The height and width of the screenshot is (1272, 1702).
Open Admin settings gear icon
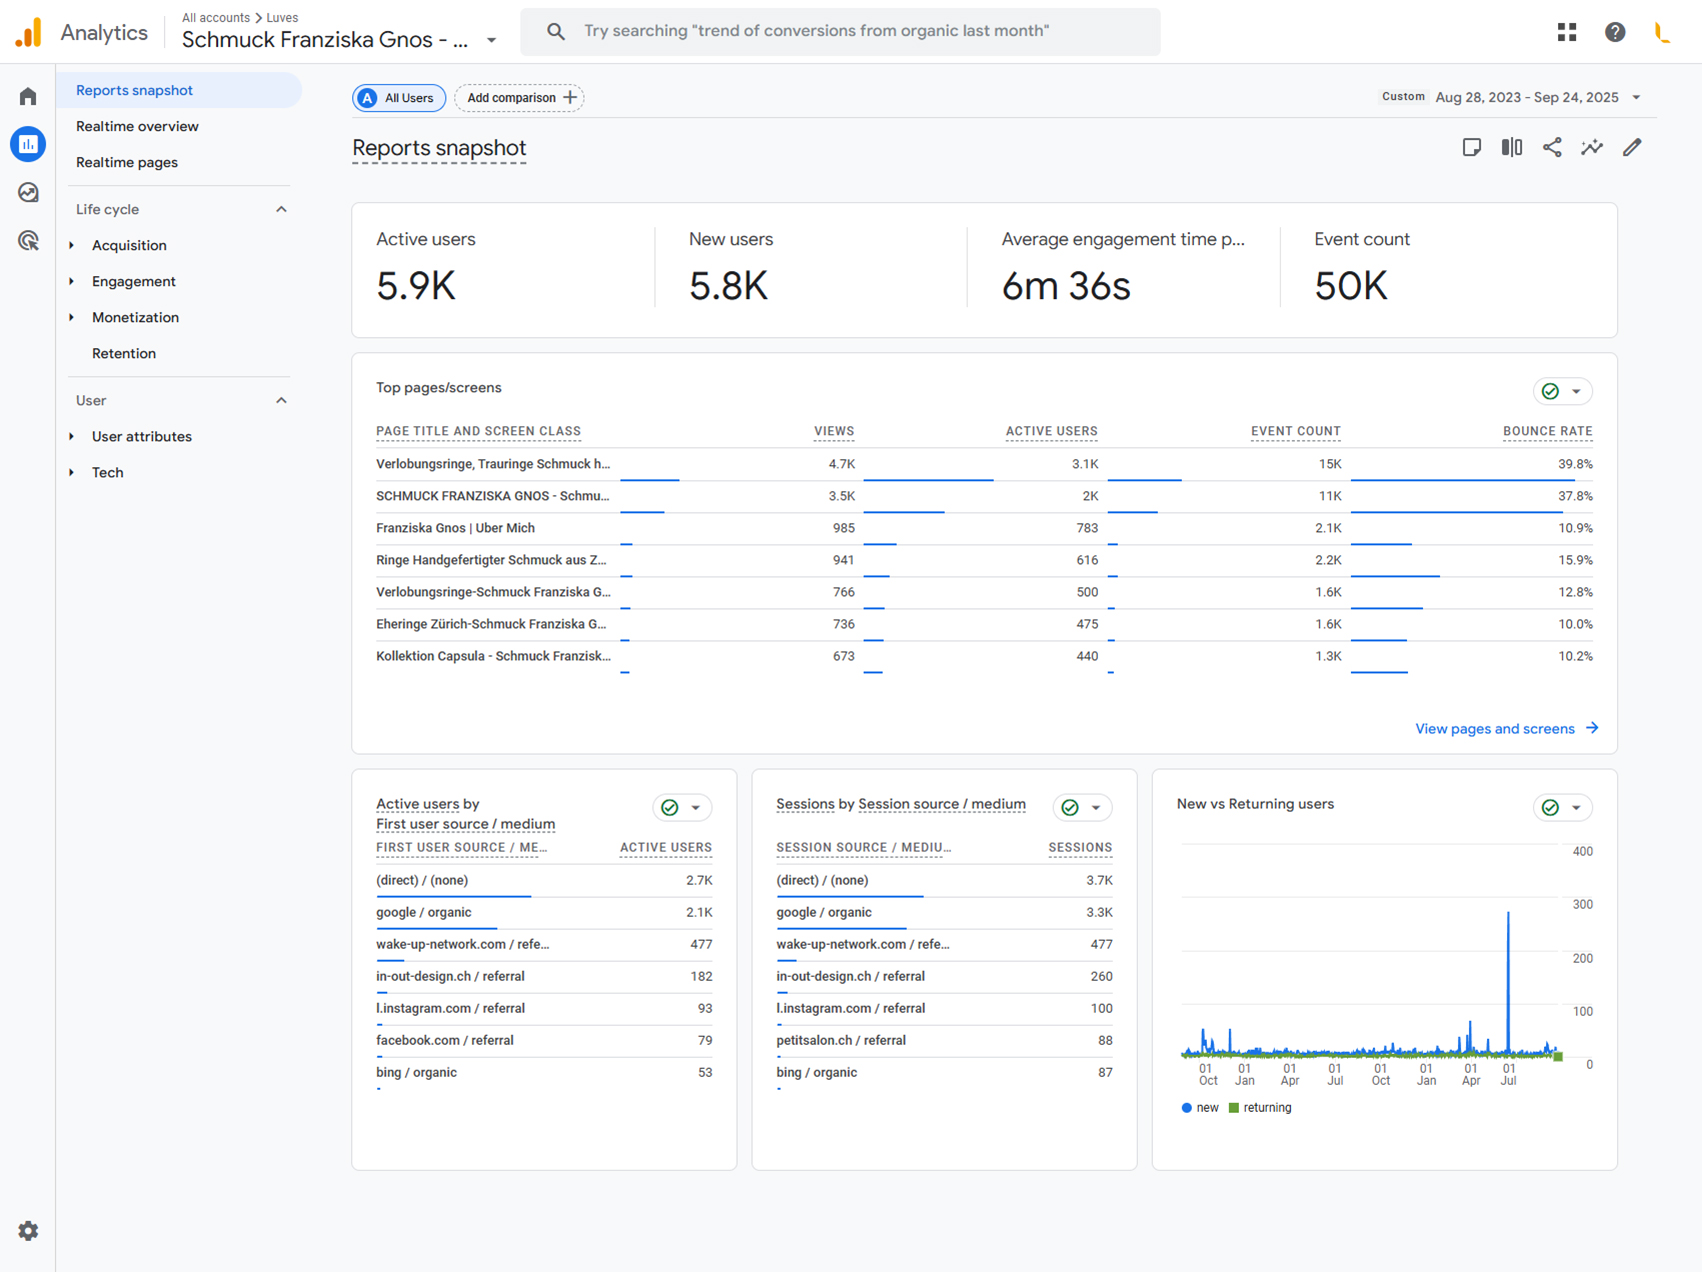coord(28,1231)
